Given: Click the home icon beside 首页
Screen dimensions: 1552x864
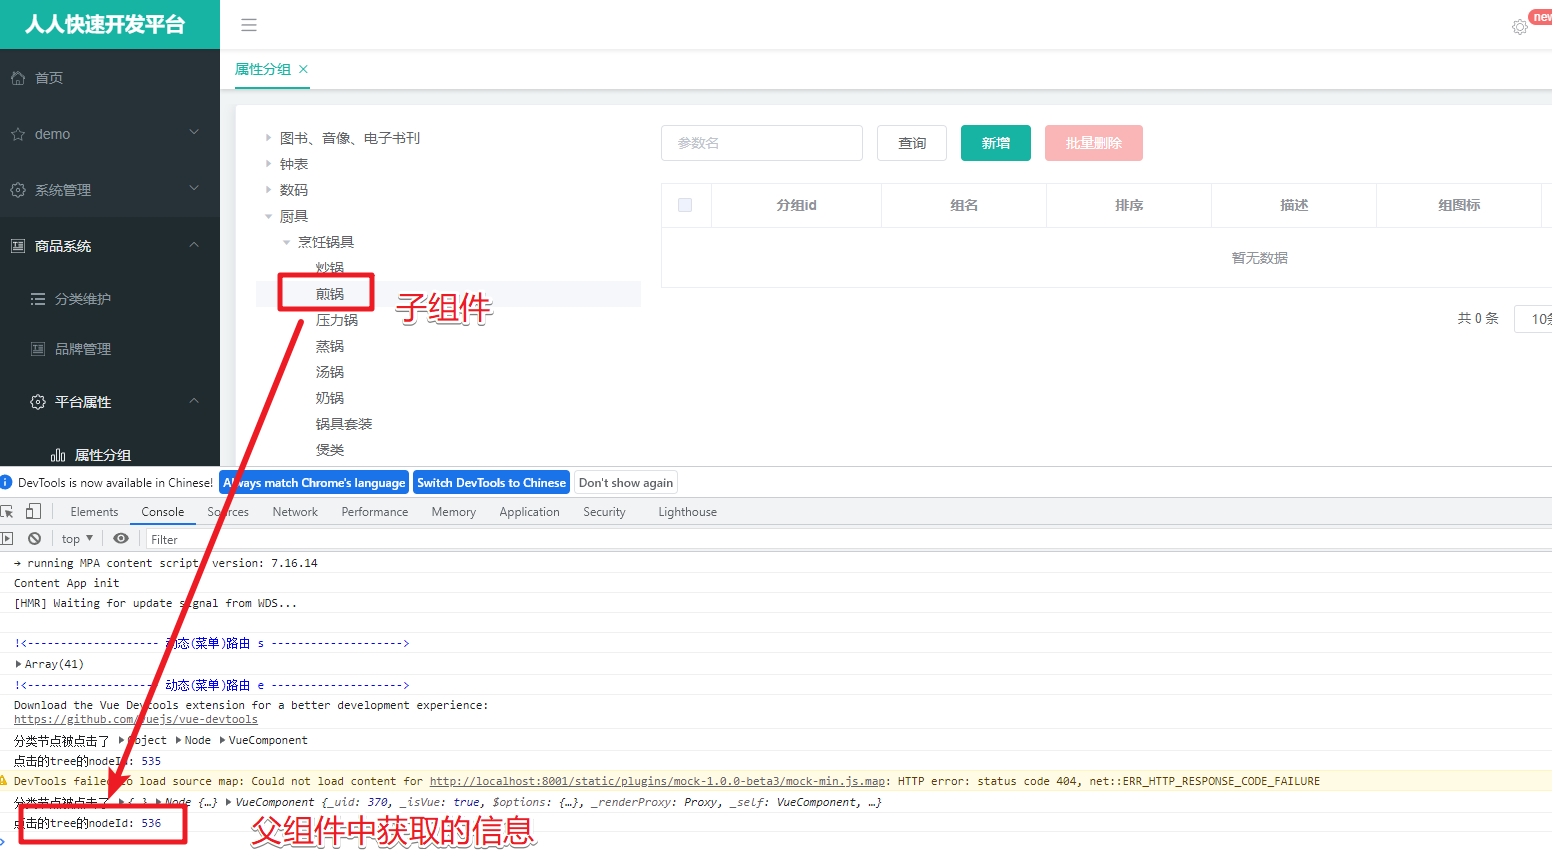Looking at the screenshot, I should [18, 78].
